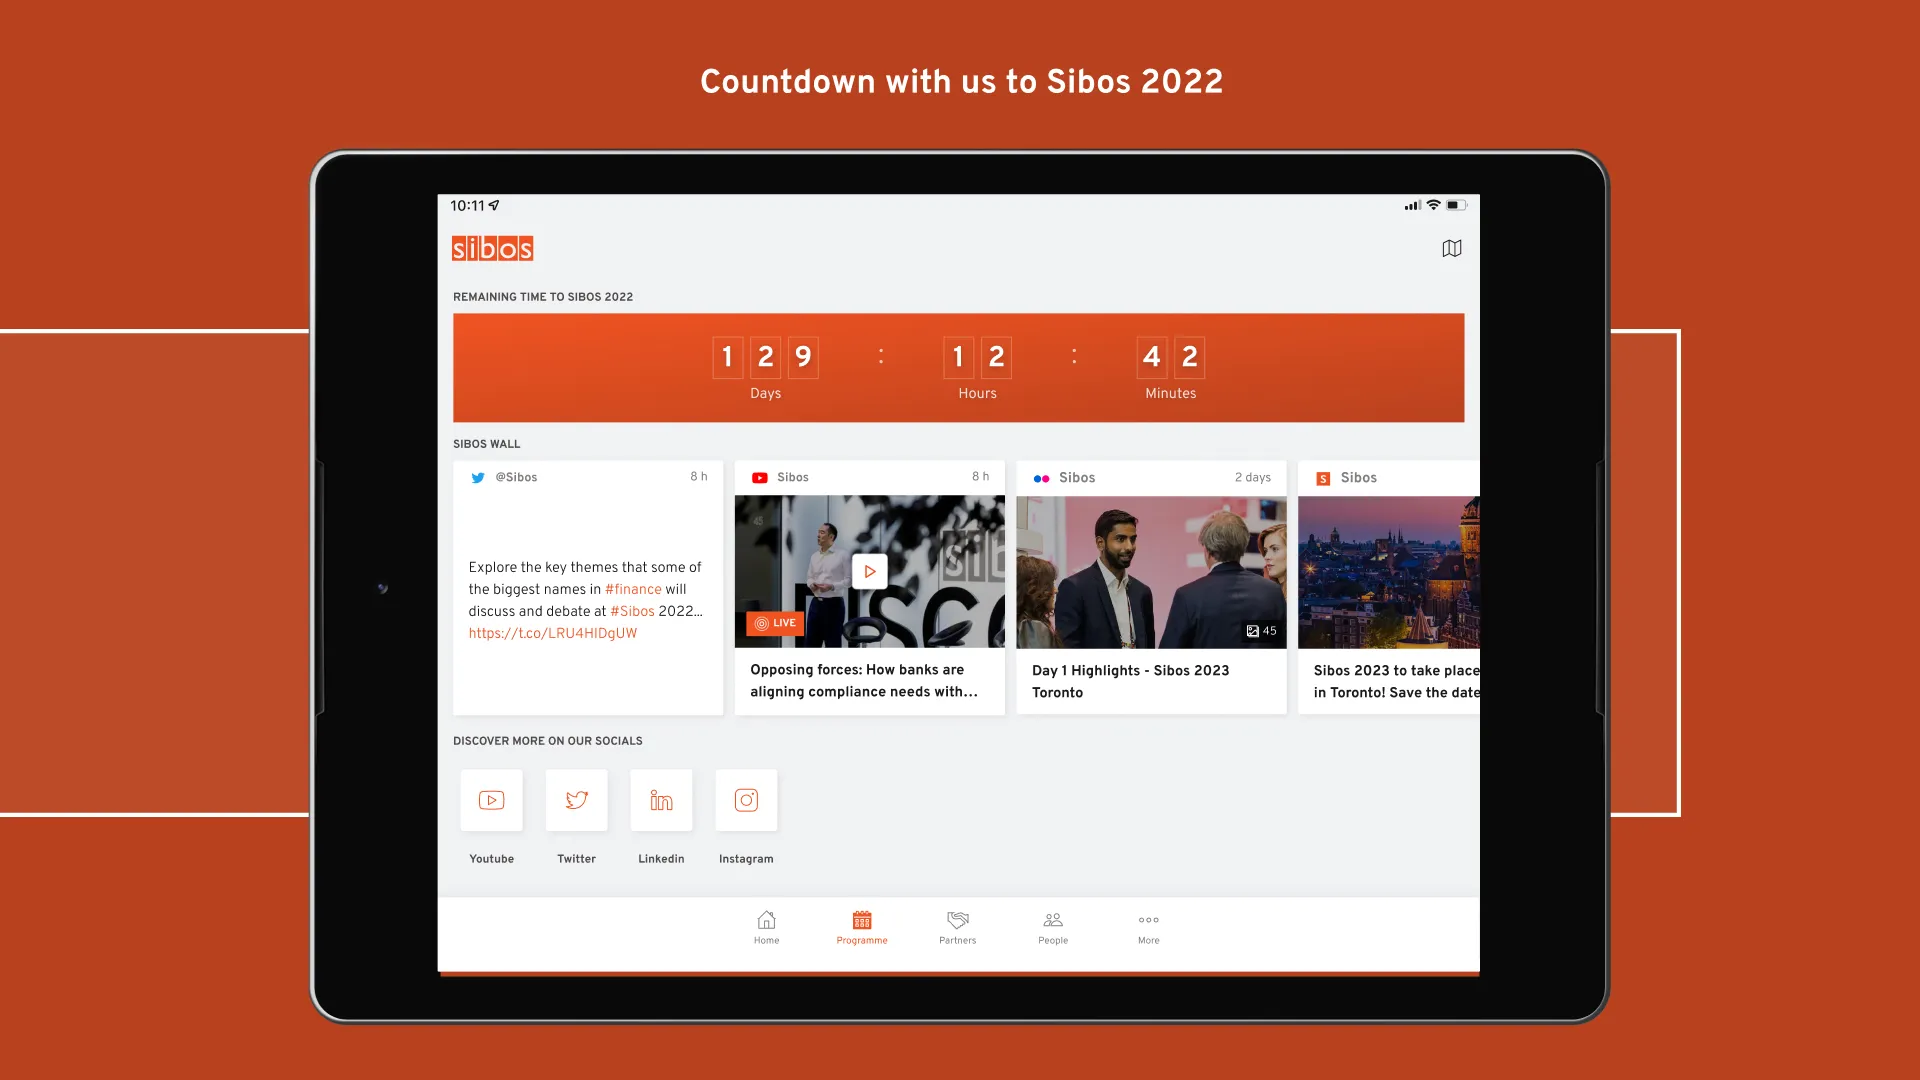Image resolution: width=1920 pixels, height=1080 pixels.
Task: Select the Instagram social media icon
Action: click(745, 799)
